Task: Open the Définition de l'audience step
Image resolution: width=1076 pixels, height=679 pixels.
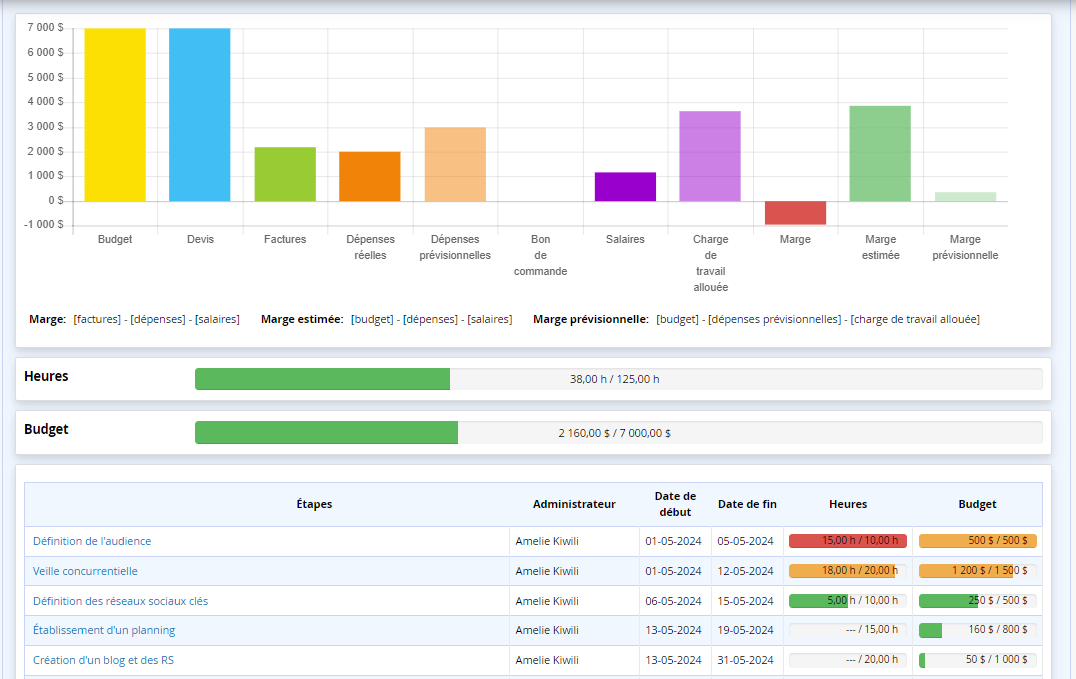Action: [92, 541]
